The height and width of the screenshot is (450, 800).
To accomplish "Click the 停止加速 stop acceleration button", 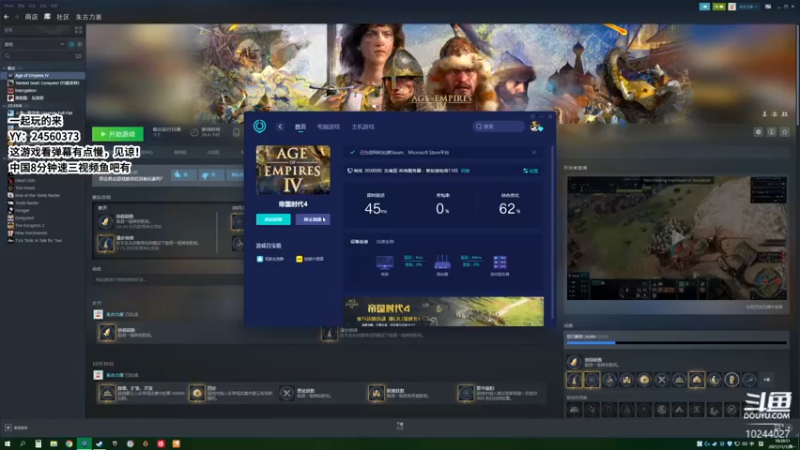I will (x=313, y=219).
